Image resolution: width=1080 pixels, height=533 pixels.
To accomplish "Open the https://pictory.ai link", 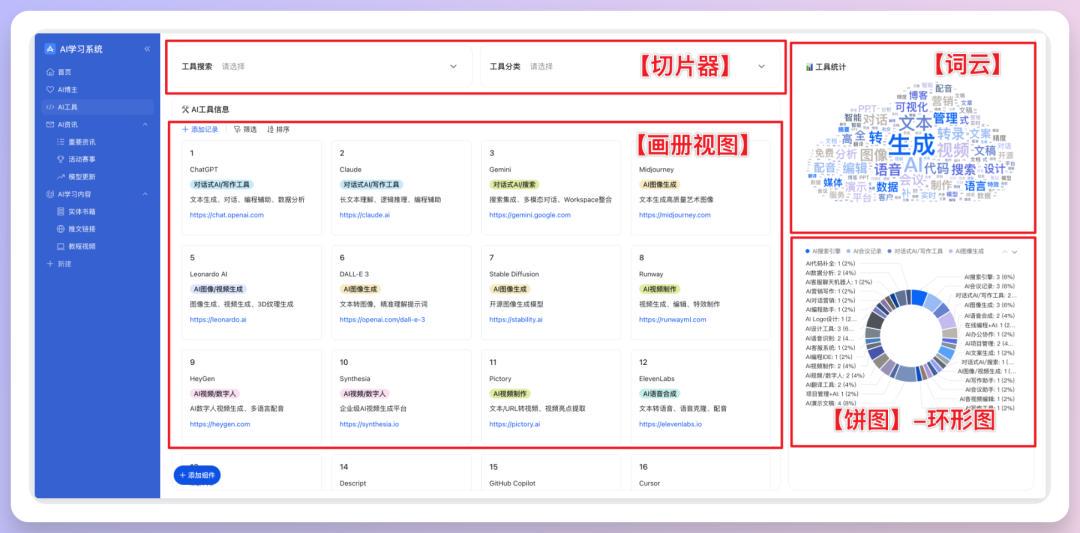I will point(515,424).
